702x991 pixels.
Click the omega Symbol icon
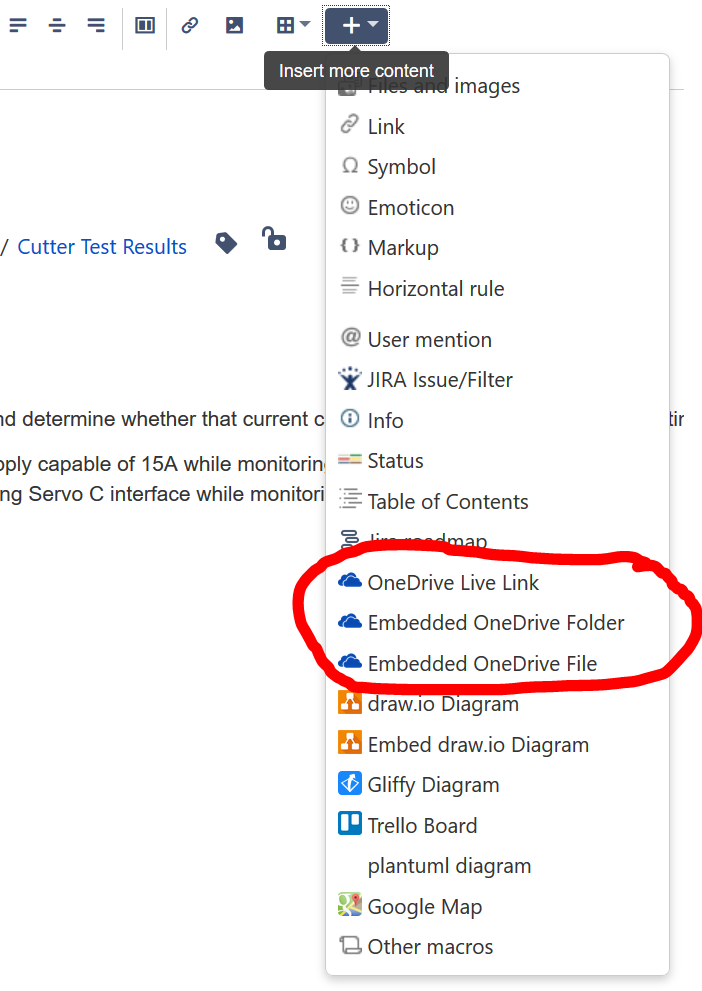[349, 166]
